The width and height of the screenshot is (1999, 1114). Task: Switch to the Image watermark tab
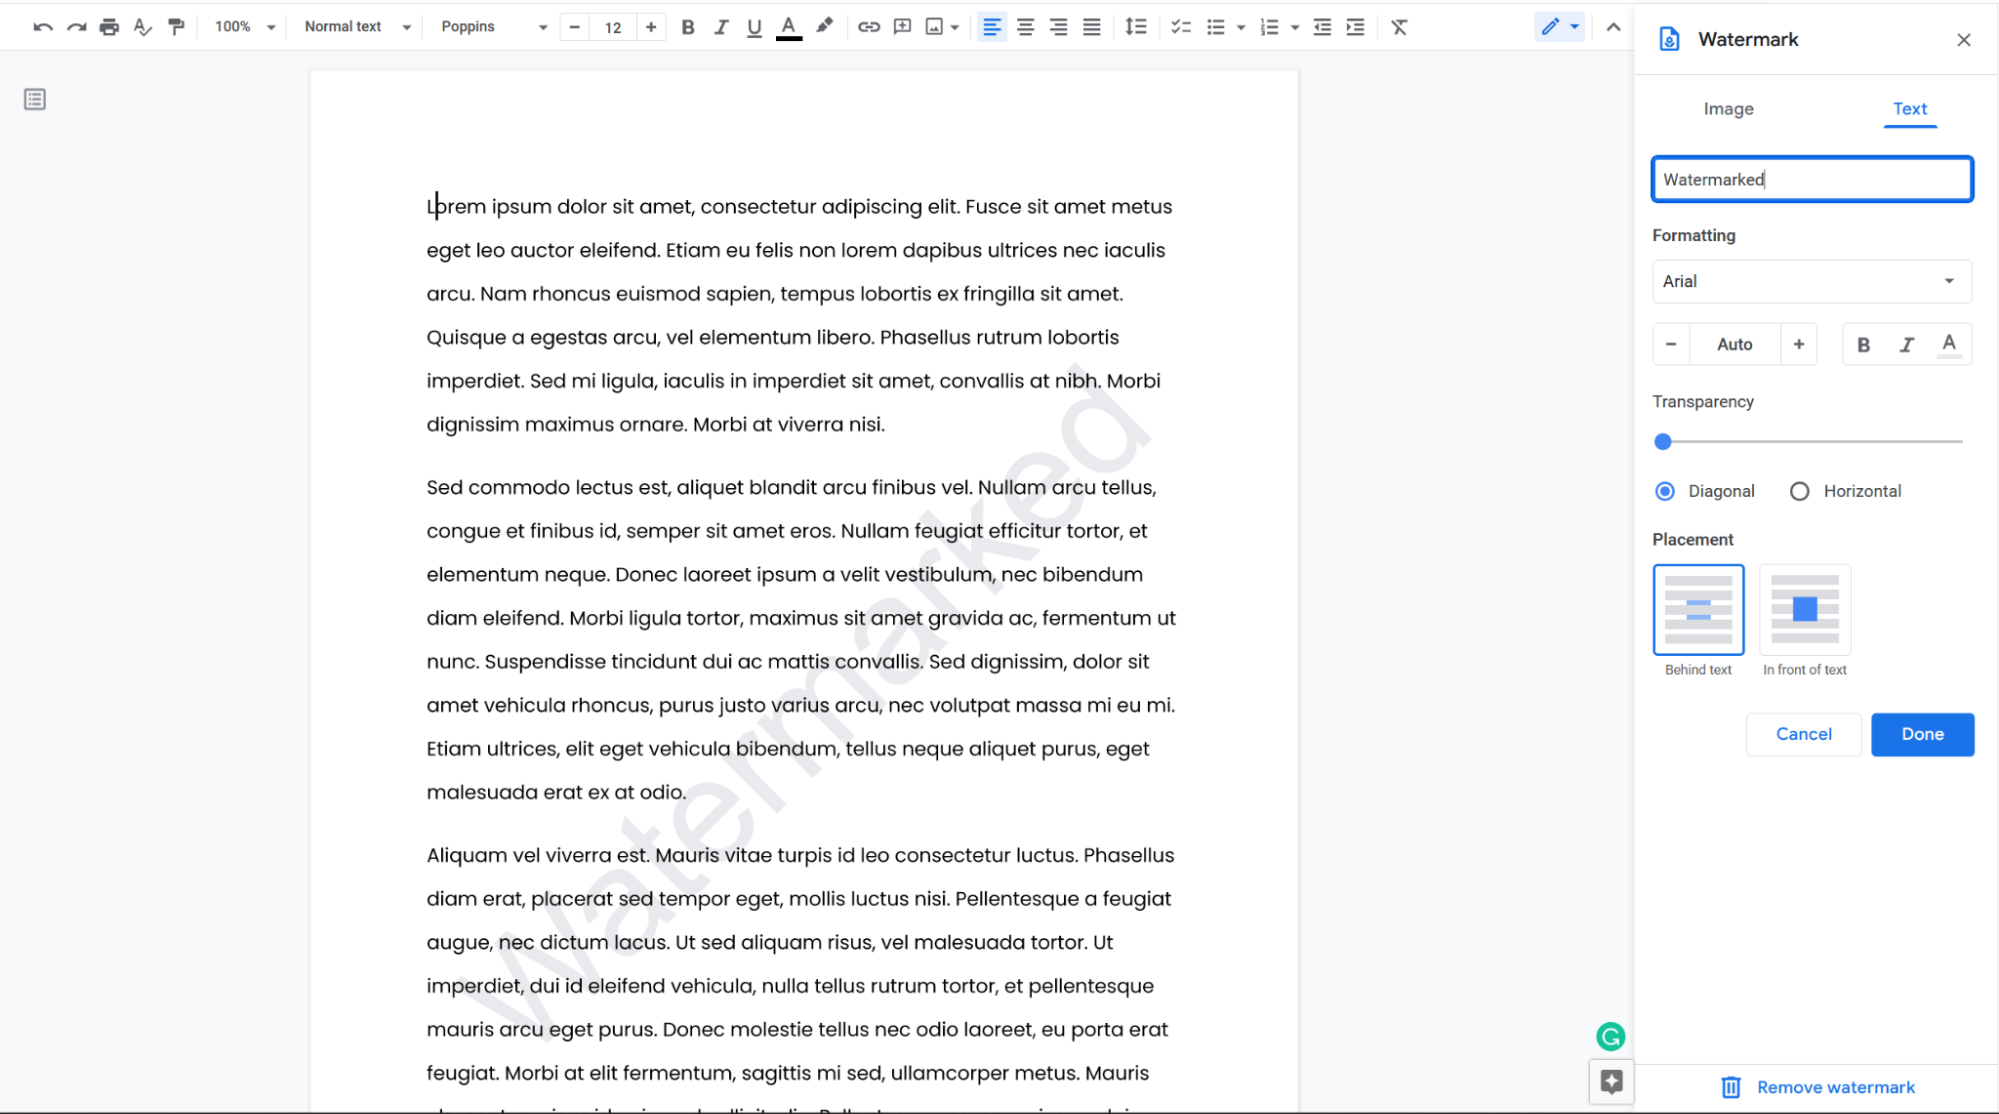pyautogui.click(x=1729, y=108)
